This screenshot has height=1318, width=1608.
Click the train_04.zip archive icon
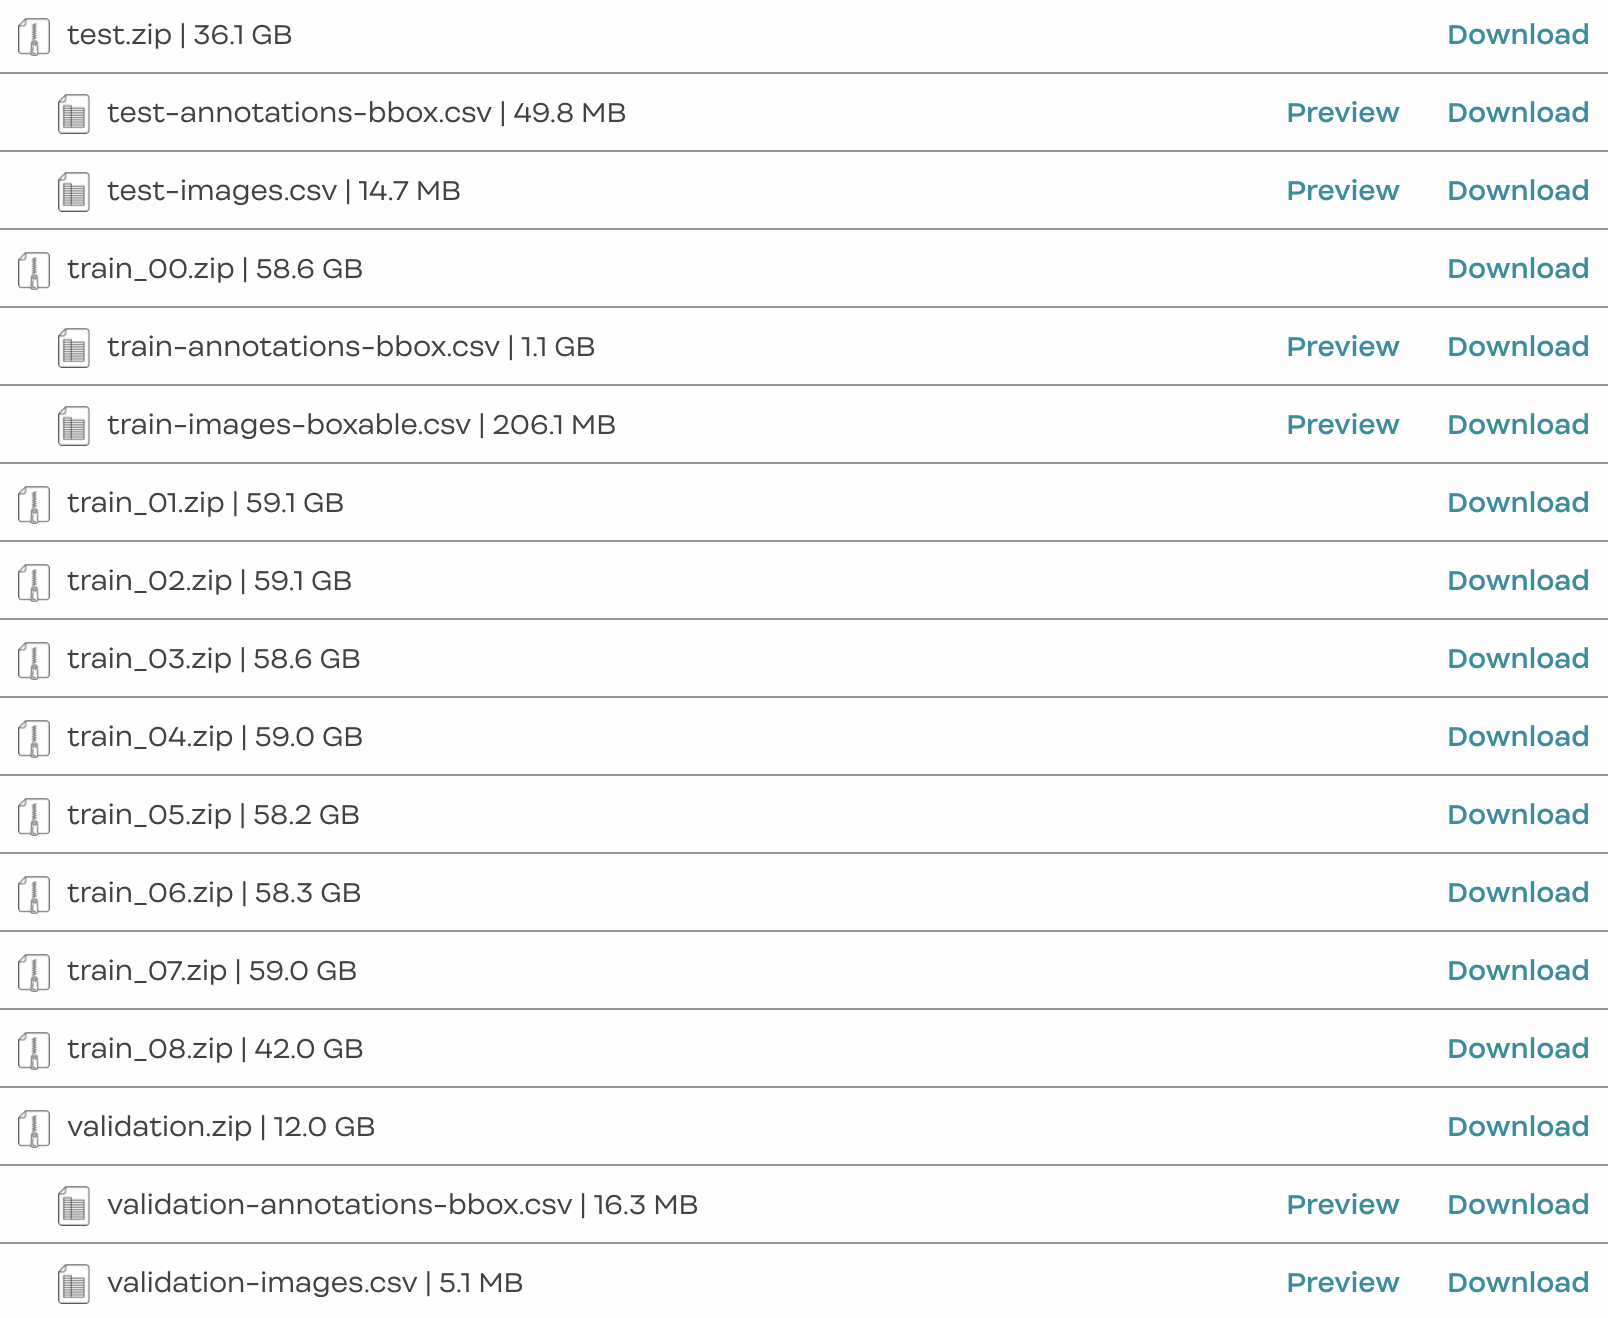34,739
